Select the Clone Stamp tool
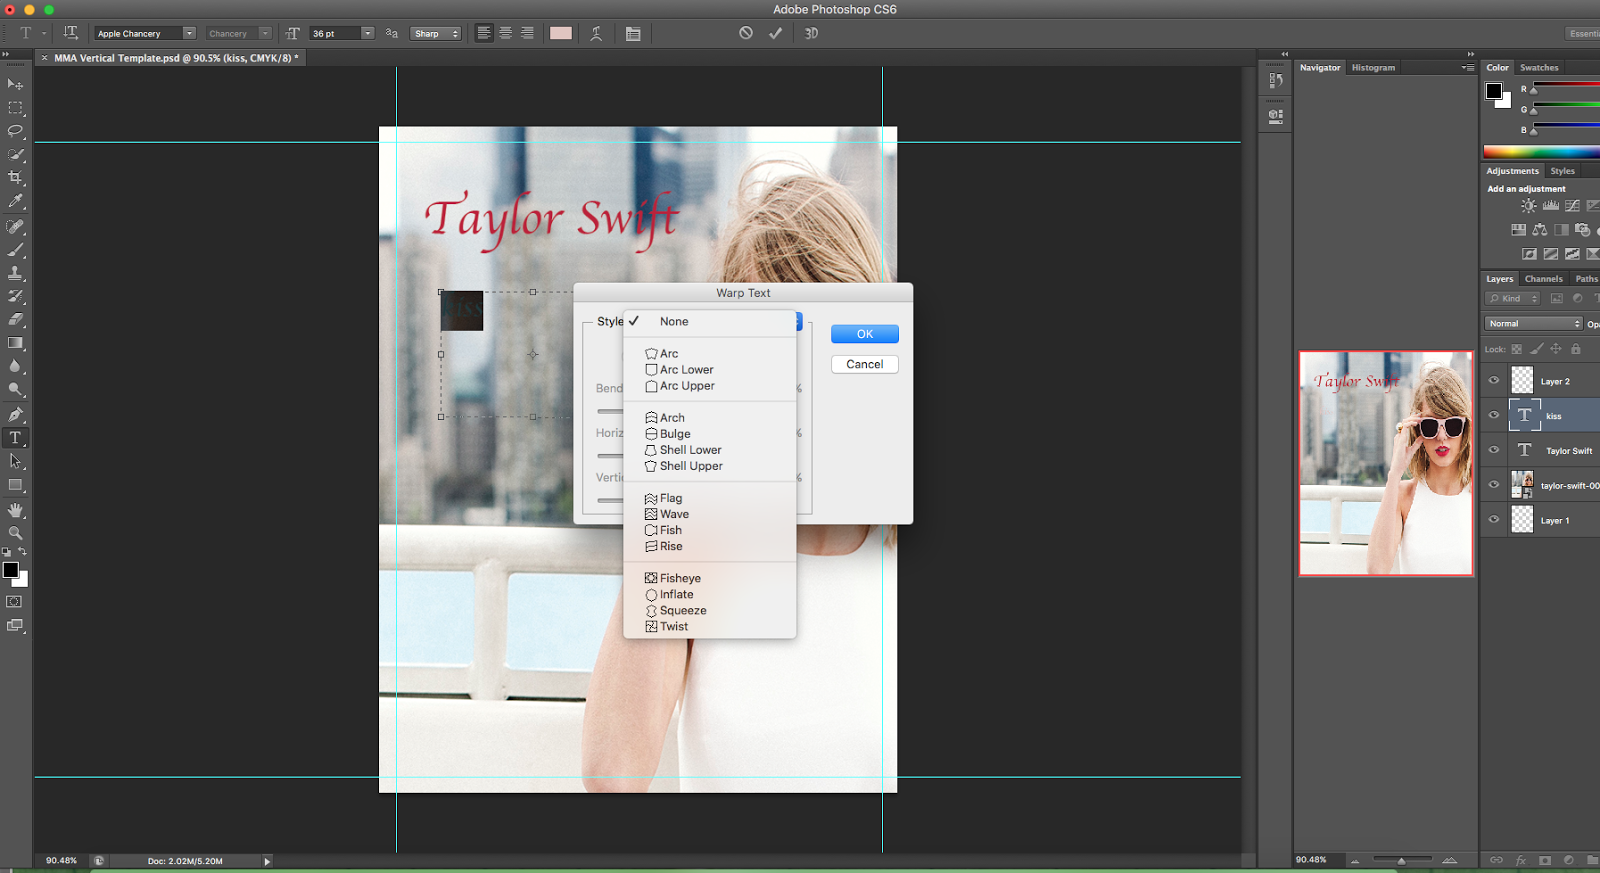Image resolution: width=1600 pixels, height=873 pixels. click(15, 273)
